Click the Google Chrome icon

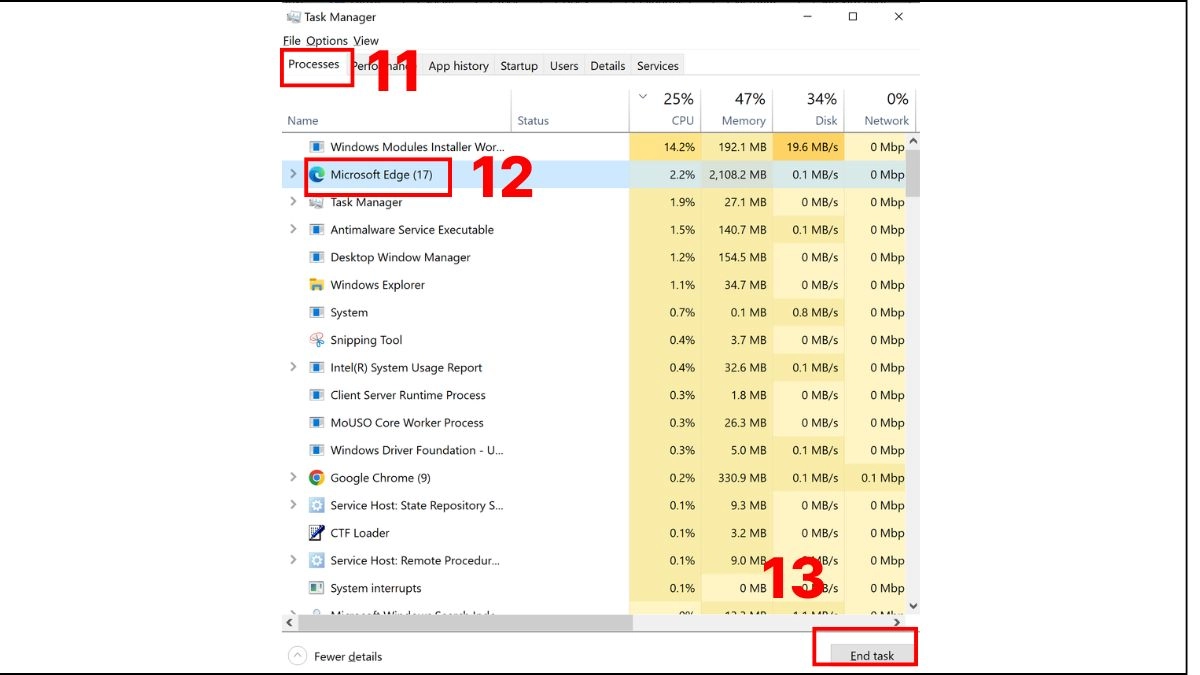click(317, 478)
